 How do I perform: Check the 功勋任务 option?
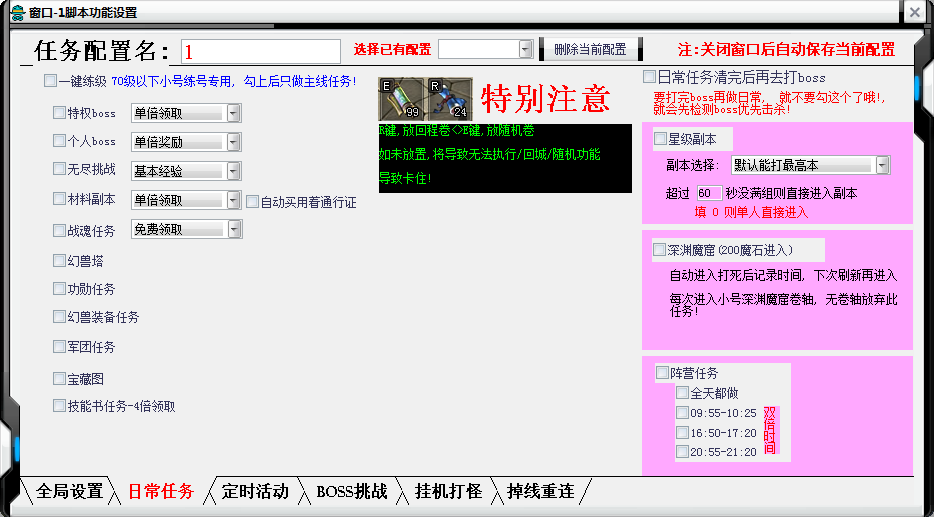(x=59, y=289)
